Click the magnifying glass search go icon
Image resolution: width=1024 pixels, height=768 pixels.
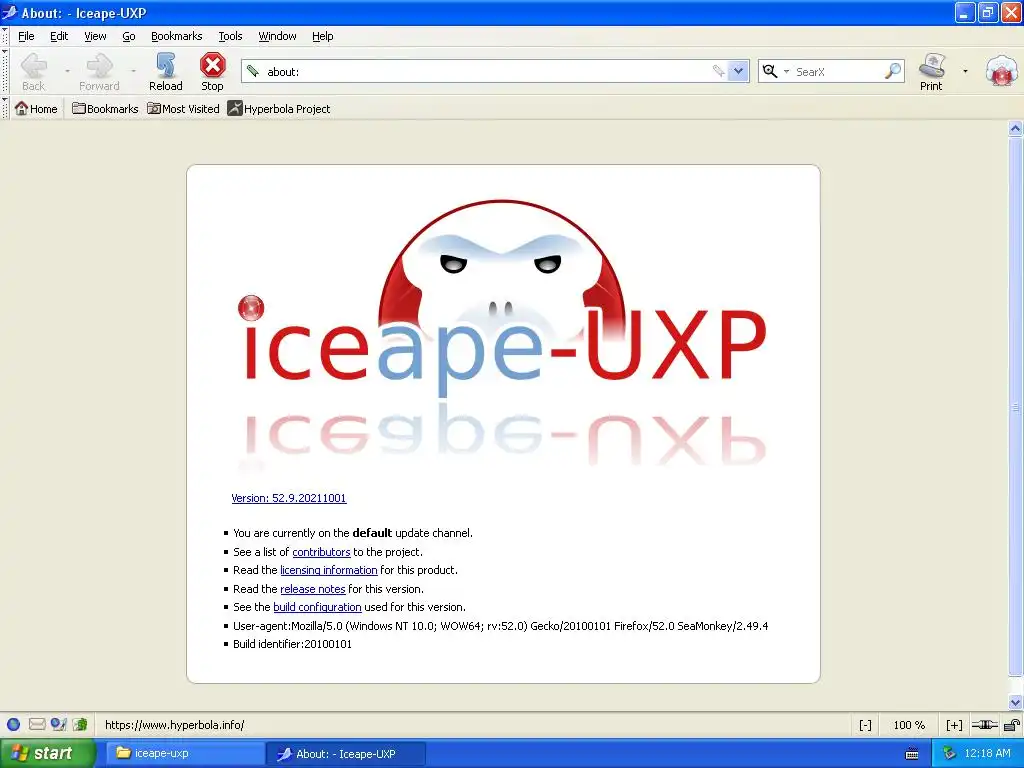(x=892, y=71)
